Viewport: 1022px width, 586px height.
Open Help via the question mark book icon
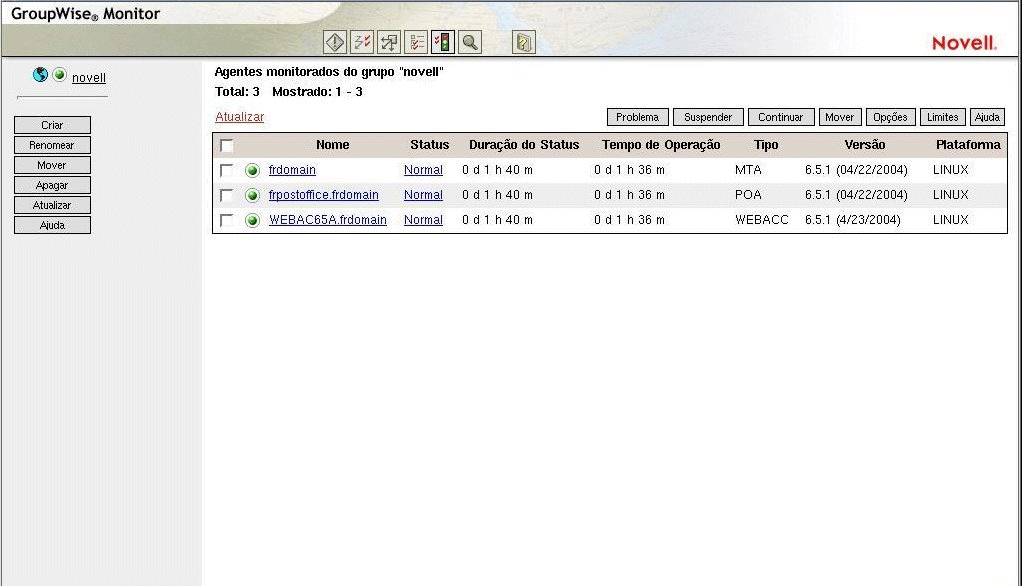click(x=522, y=41)
